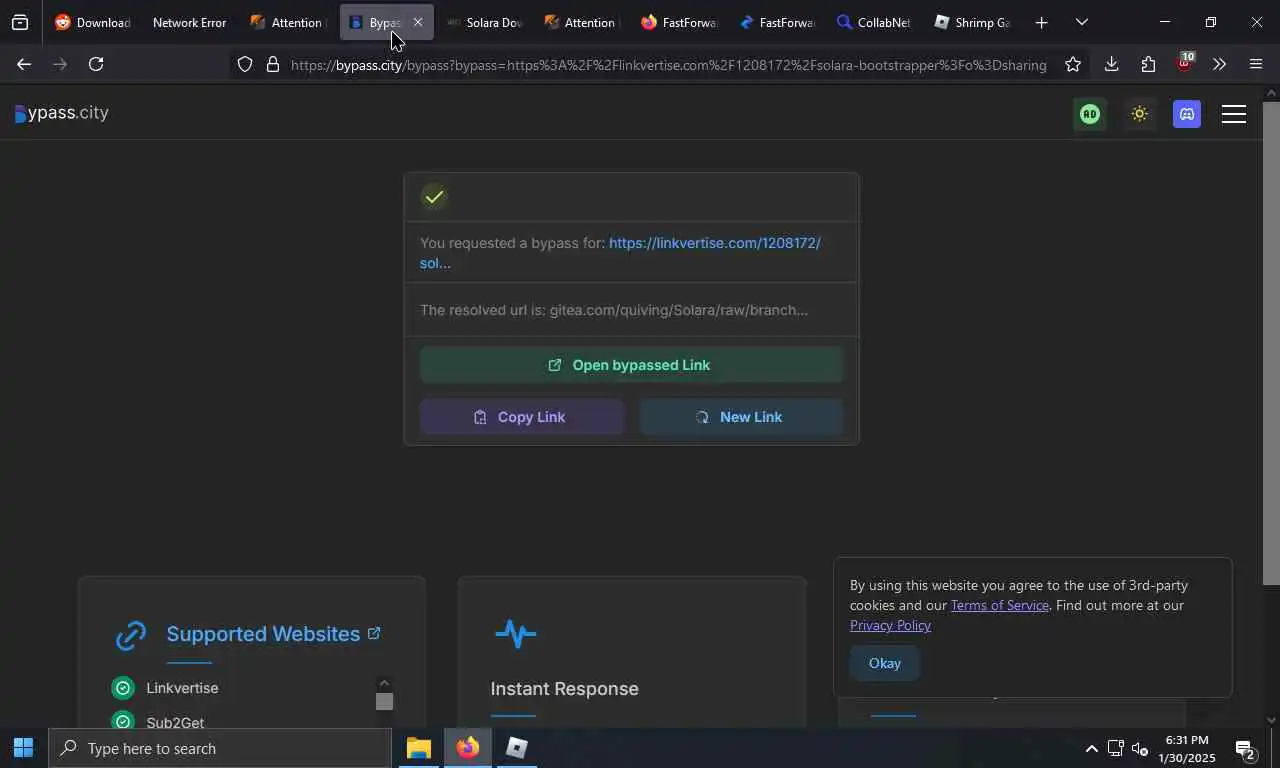Accept cookies with Okay button

884,663
